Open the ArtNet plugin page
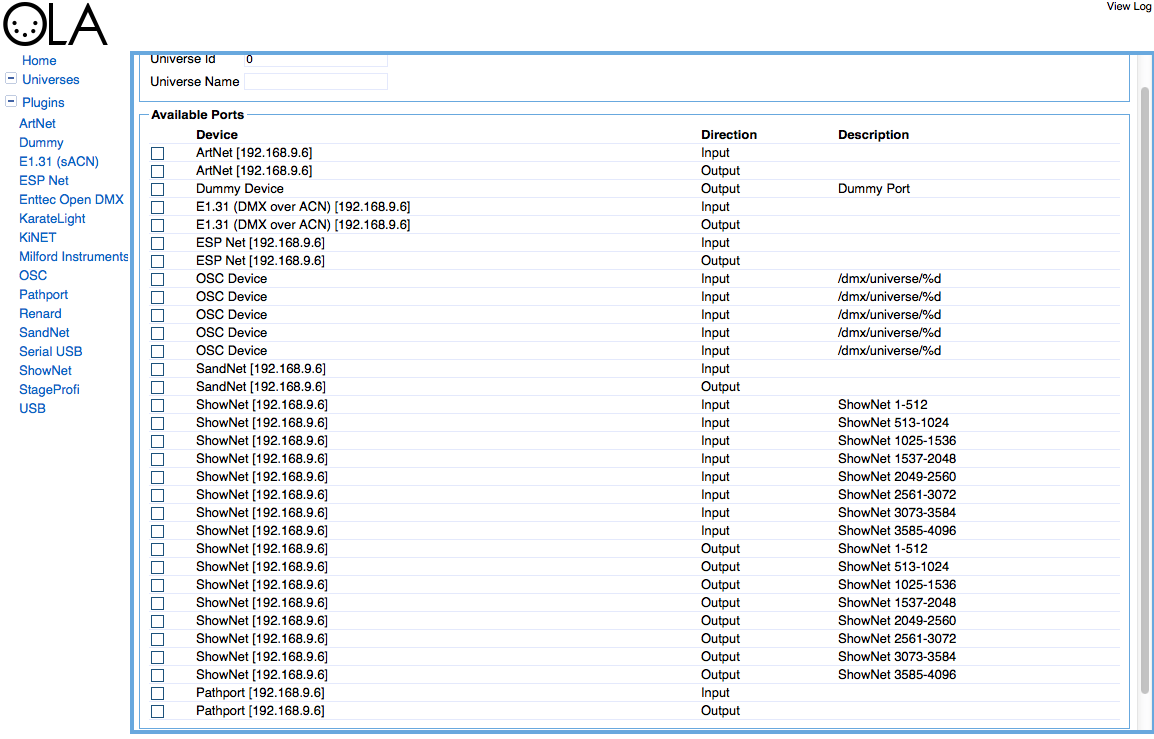The image size is (1154, 739). coord(38,124)
